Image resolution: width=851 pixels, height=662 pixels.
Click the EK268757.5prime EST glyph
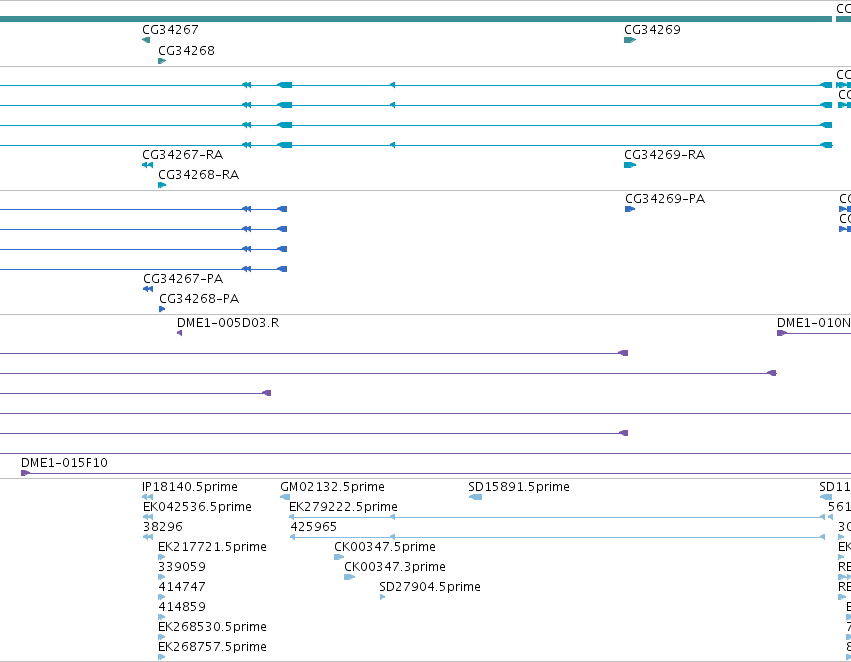click(161, 658)
